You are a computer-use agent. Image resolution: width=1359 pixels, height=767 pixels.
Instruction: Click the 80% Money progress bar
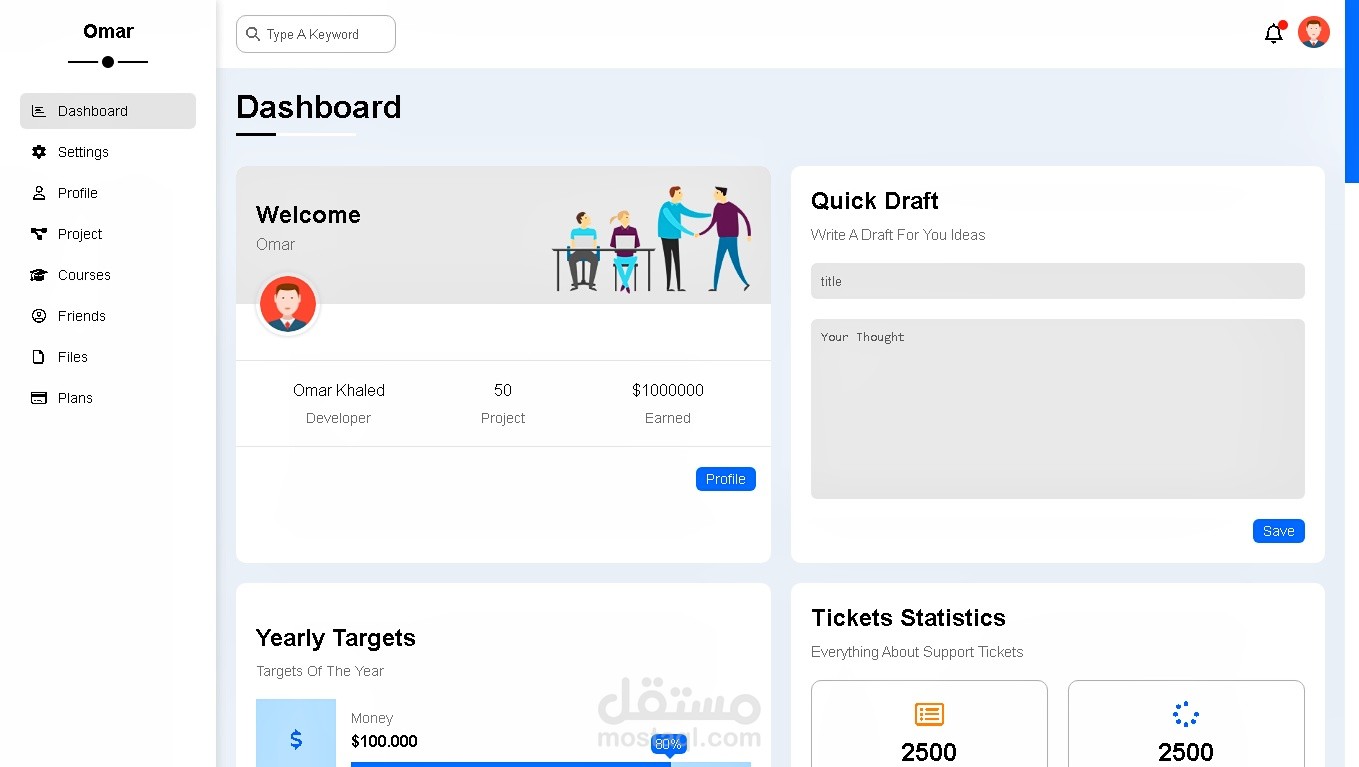[x=550, y=764]
